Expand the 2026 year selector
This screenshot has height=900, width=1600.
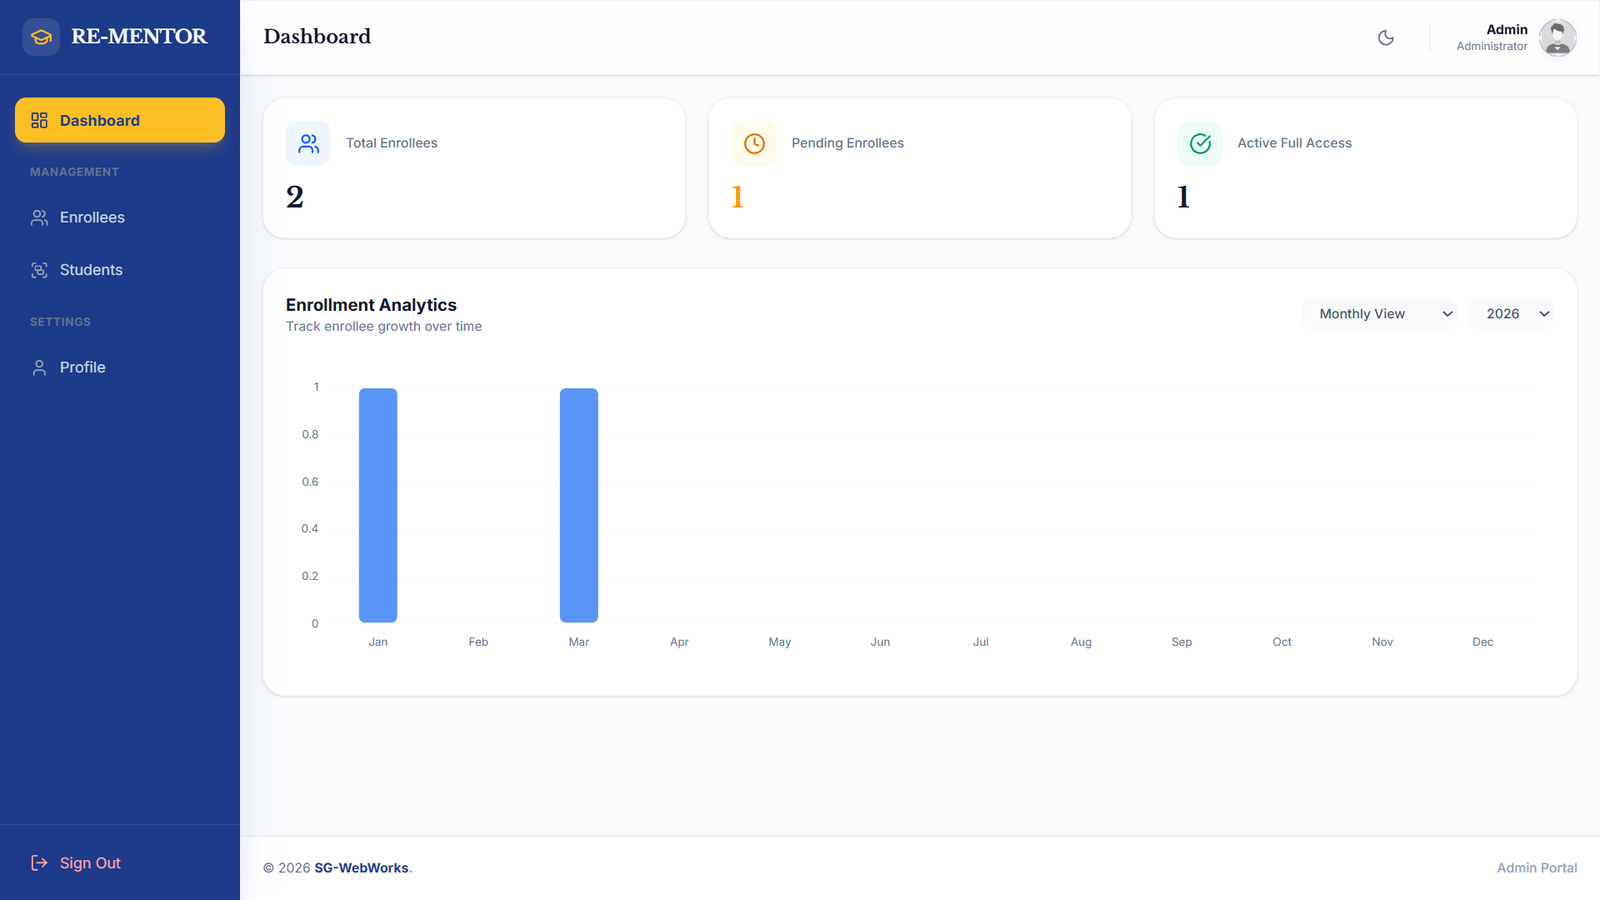(x=1511, y=314)
